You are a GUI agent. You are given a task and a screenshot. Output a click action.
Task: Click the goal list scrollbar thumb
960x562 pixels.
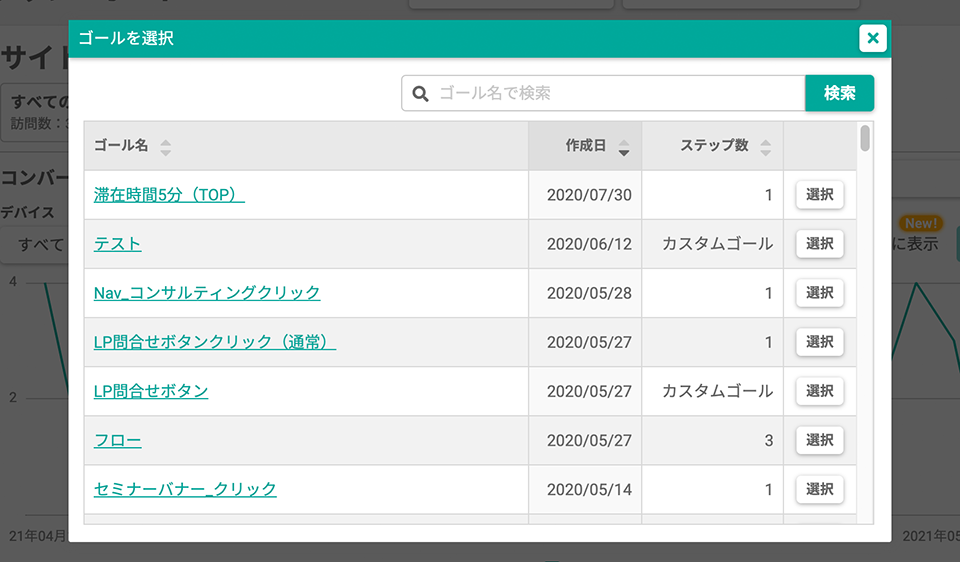(x=864, y=138)
